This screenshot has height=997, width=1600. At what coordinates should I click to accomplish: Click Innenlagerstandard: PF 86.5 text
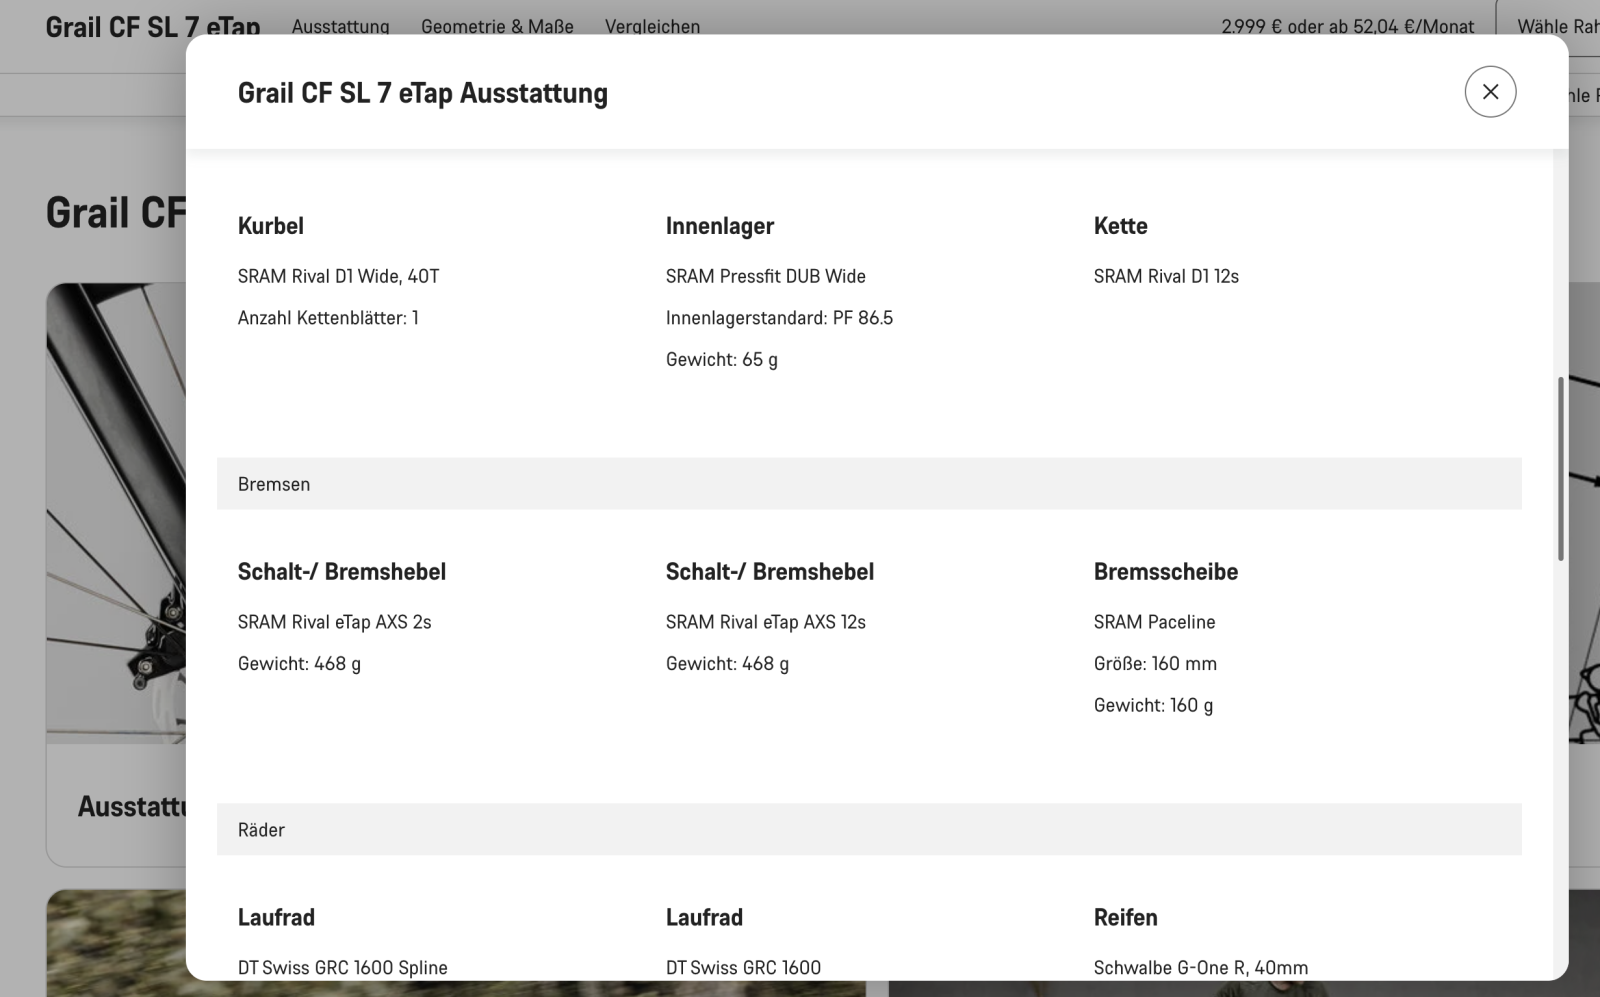tap(779, 318)
